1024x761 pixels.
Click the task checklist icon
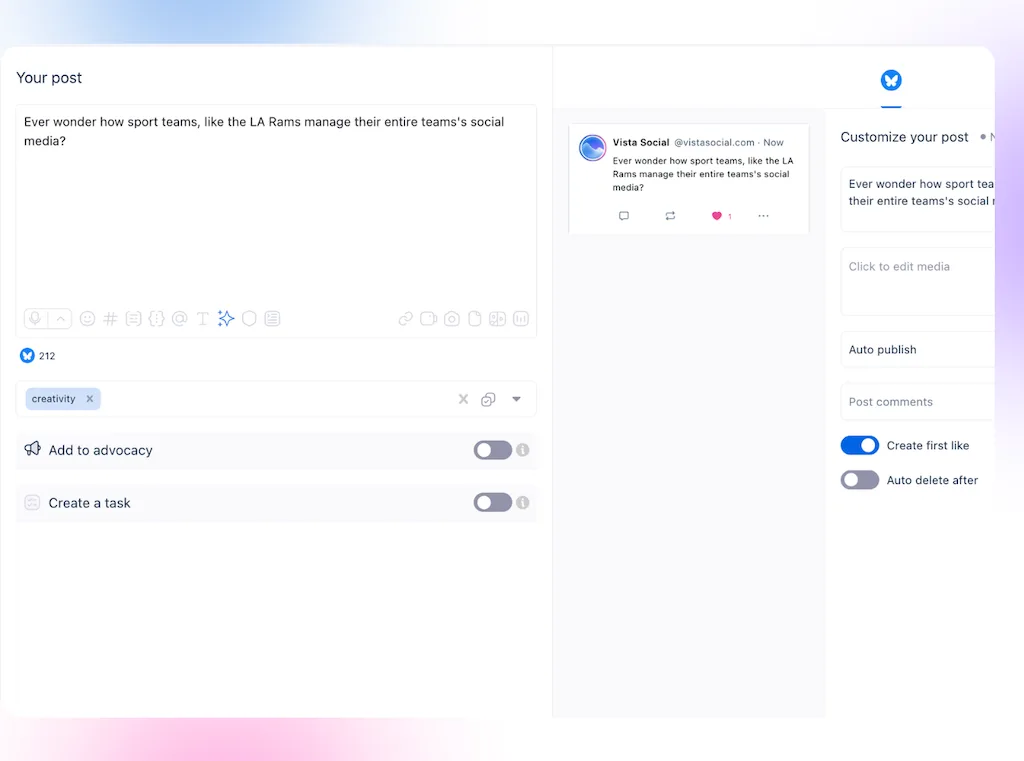tap(32, 502)
